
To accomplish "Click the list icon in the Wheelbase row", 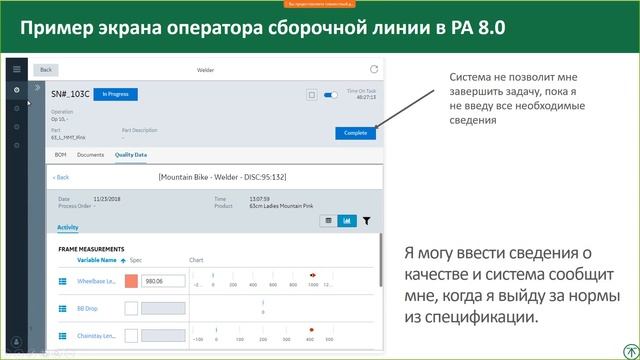I will pos(62,281).
